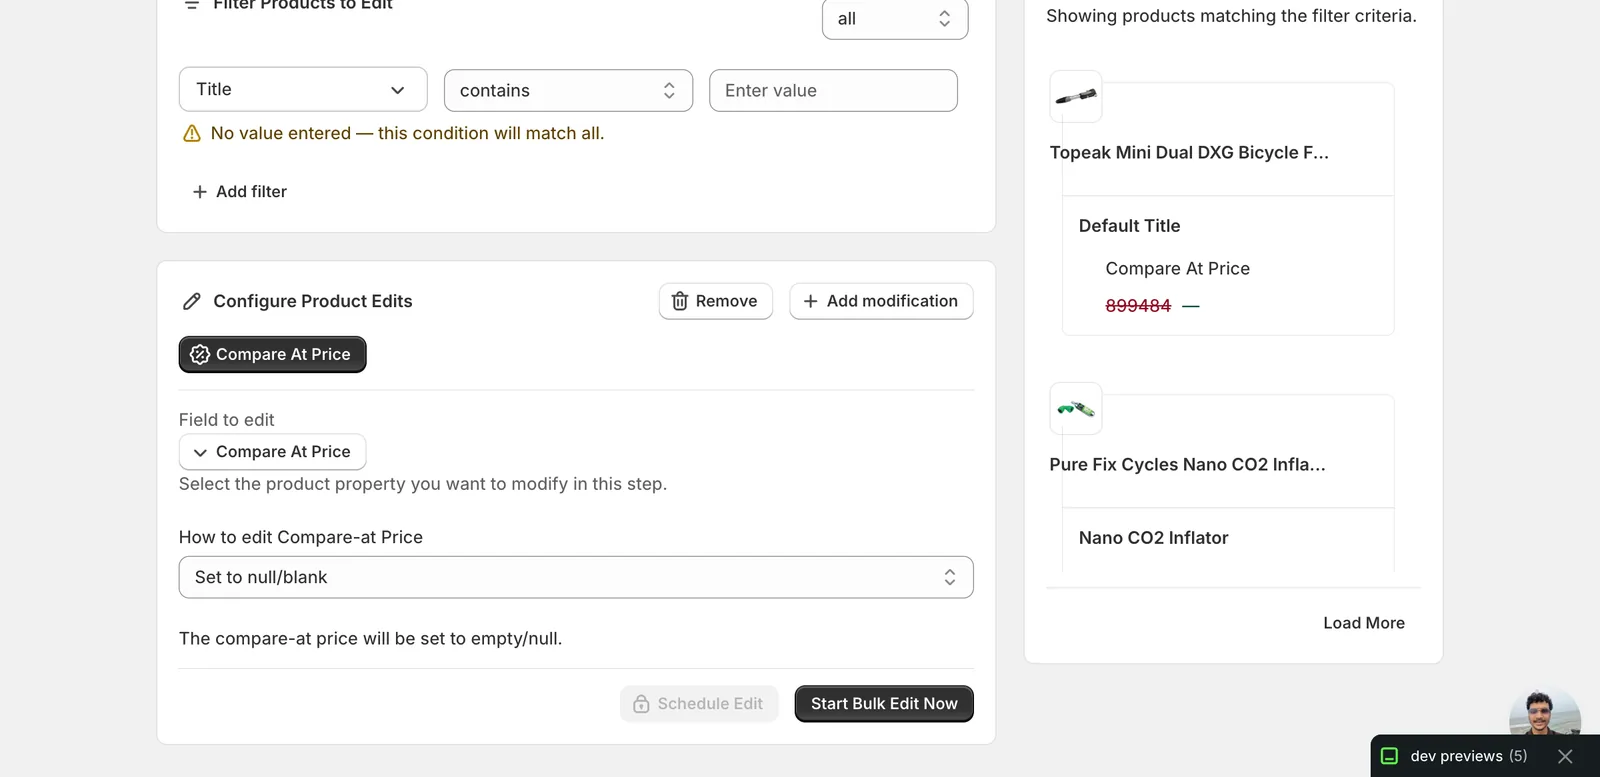Click the Default Title variant text
1600x777 pixels.
point(1129,226)
